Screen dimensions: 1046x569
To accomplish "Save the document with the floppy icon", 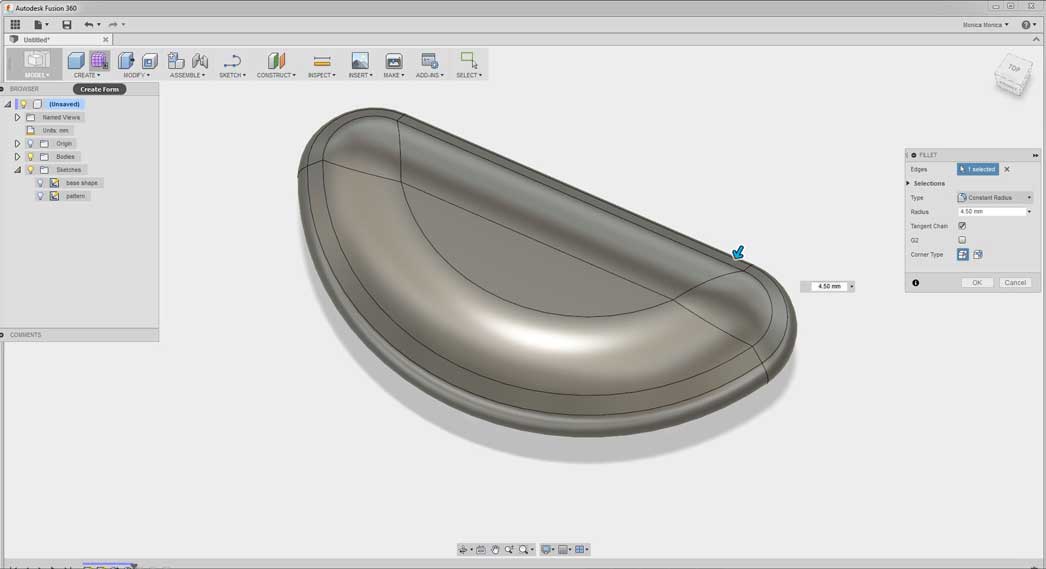I will coord(67,25).
